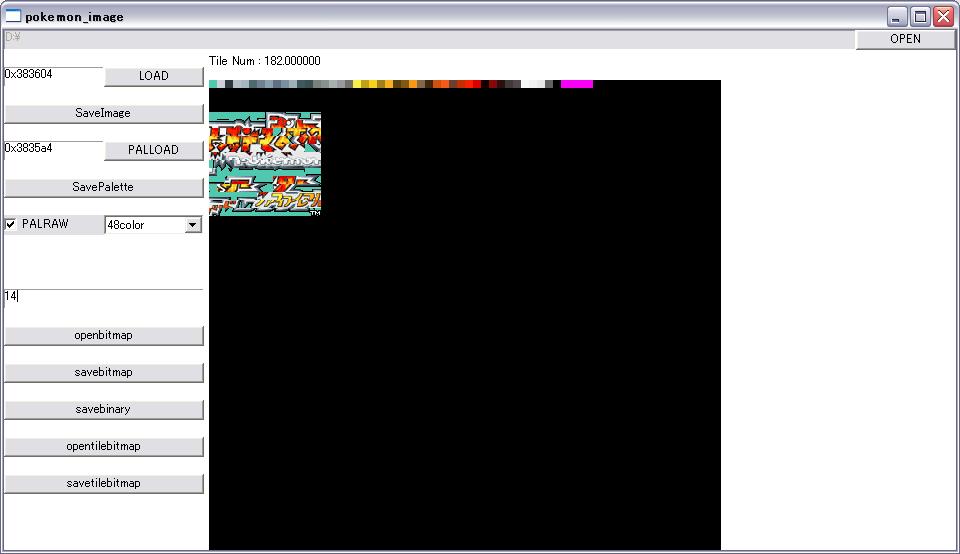Click the openbitmap button
960x554 pixels.
coord(103,335)
